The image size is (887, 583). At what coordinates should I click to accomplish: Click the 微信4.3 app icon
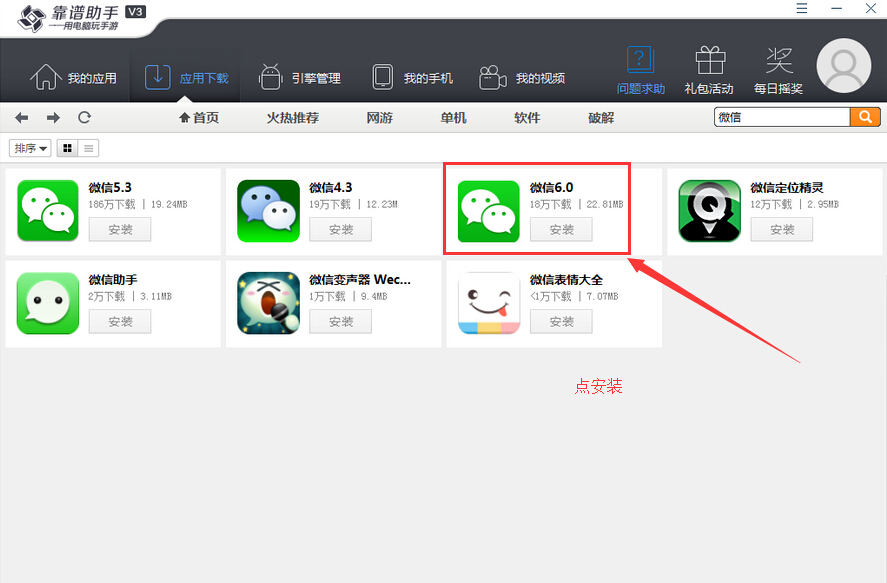point(268,210)
